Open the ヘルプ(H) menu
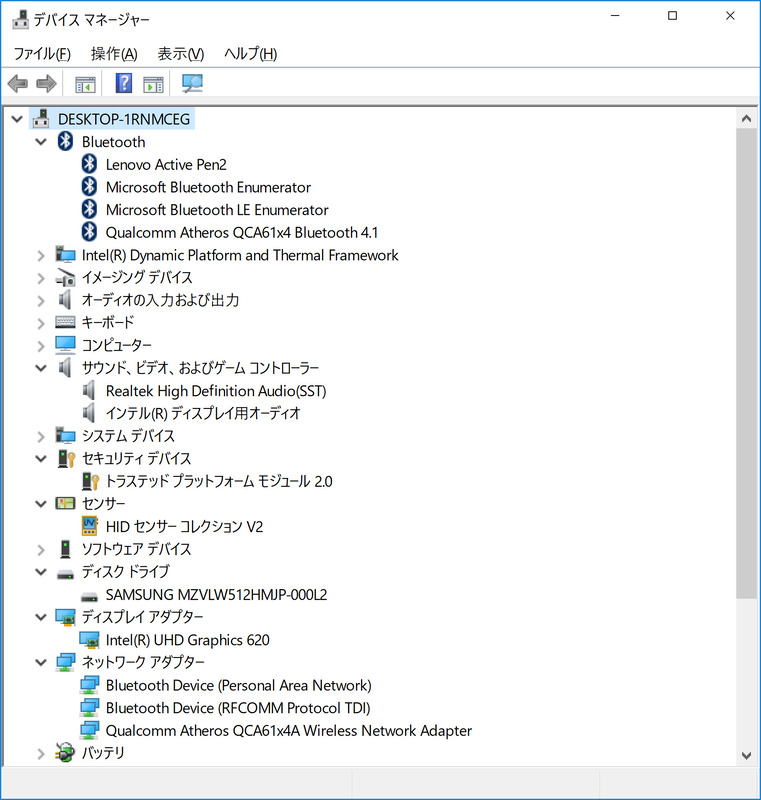This screenshot has height=800, width=761. (x=250, y=54)
